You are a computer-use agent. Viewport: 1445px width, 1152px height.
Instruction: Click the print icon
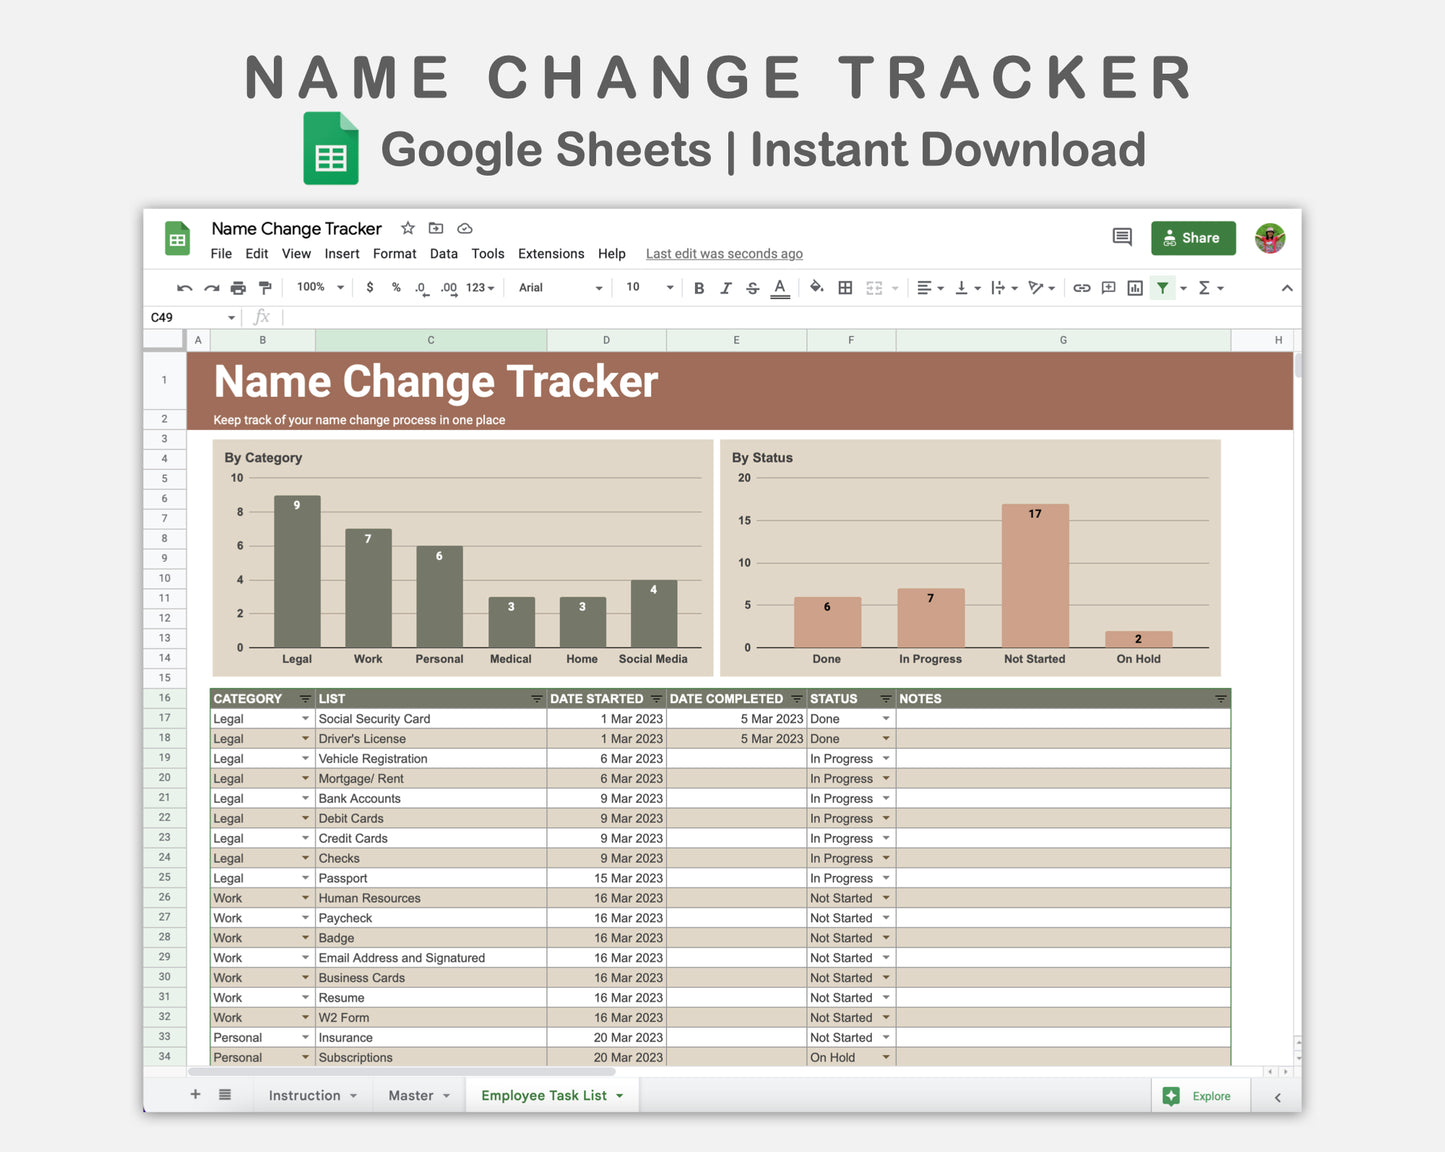pyautogui.click(x=238, y=288)
